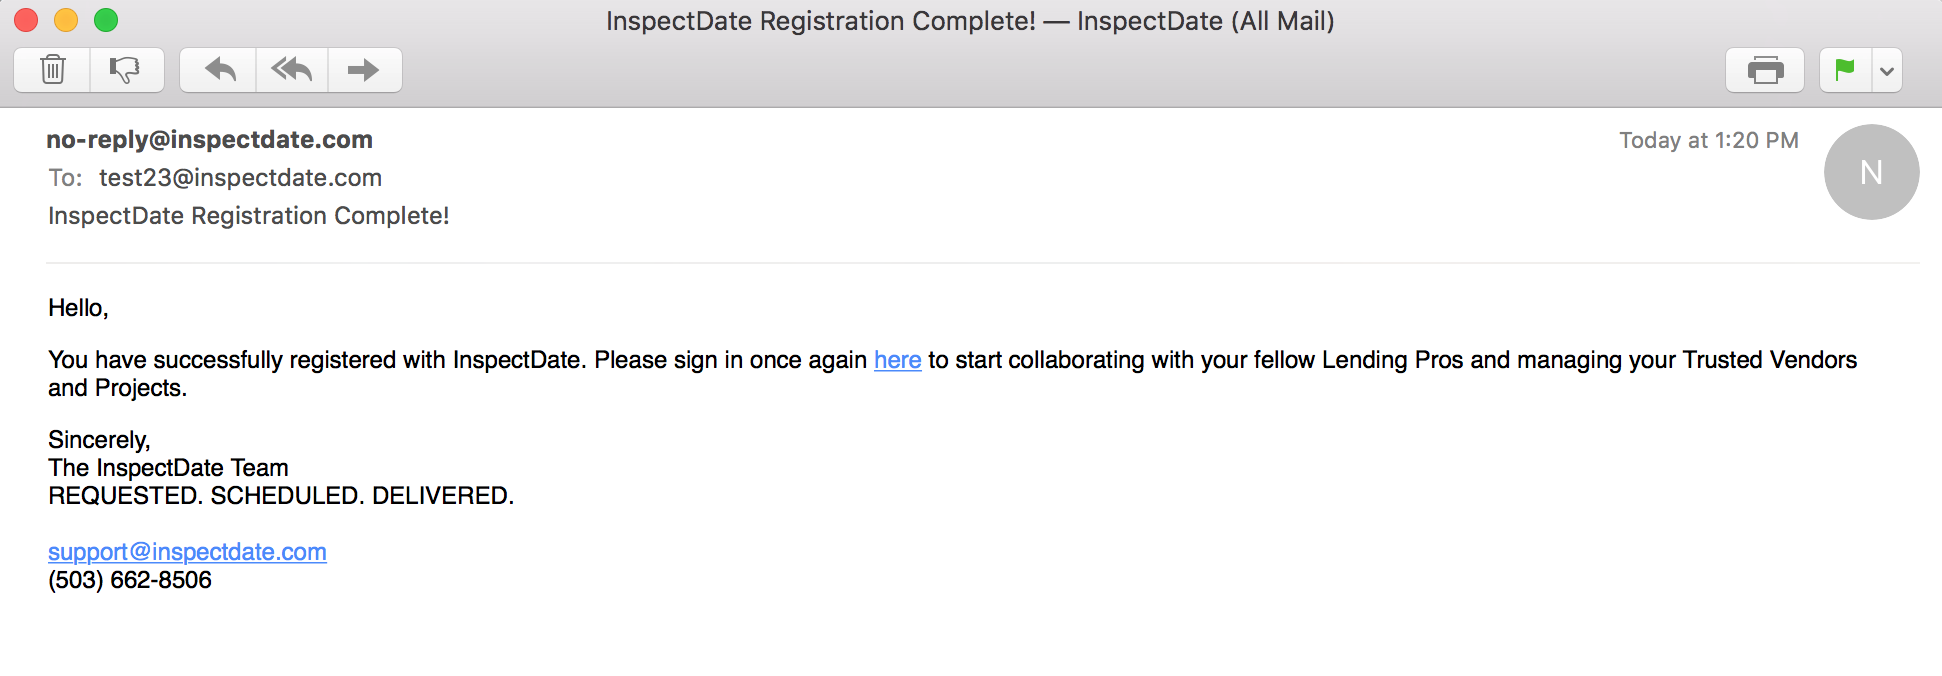The height and width of the screenshot is (676, 1942).
Task: Delete this email with the trash icon
Action: point(53,70)
